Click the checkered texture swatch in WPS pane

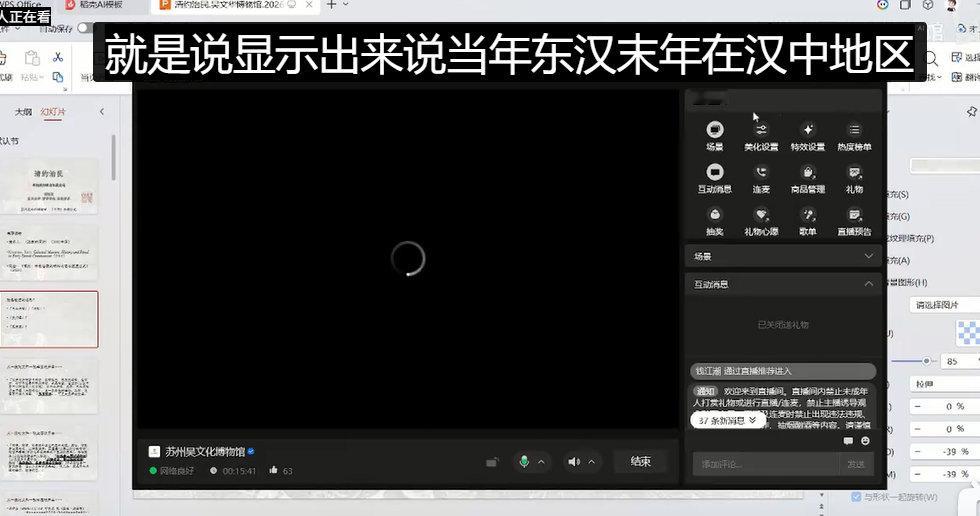point(968,332)
